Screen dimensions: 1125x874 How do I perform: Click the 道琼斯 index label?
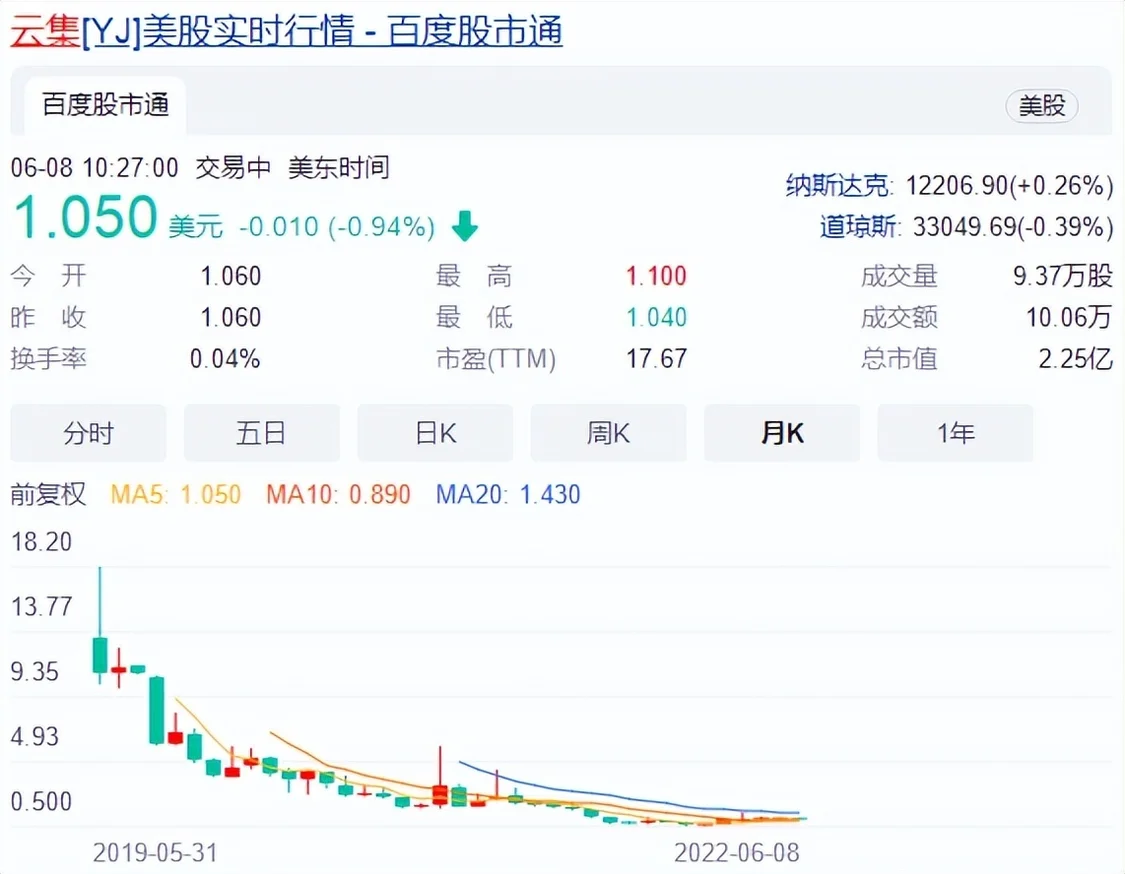860,227
